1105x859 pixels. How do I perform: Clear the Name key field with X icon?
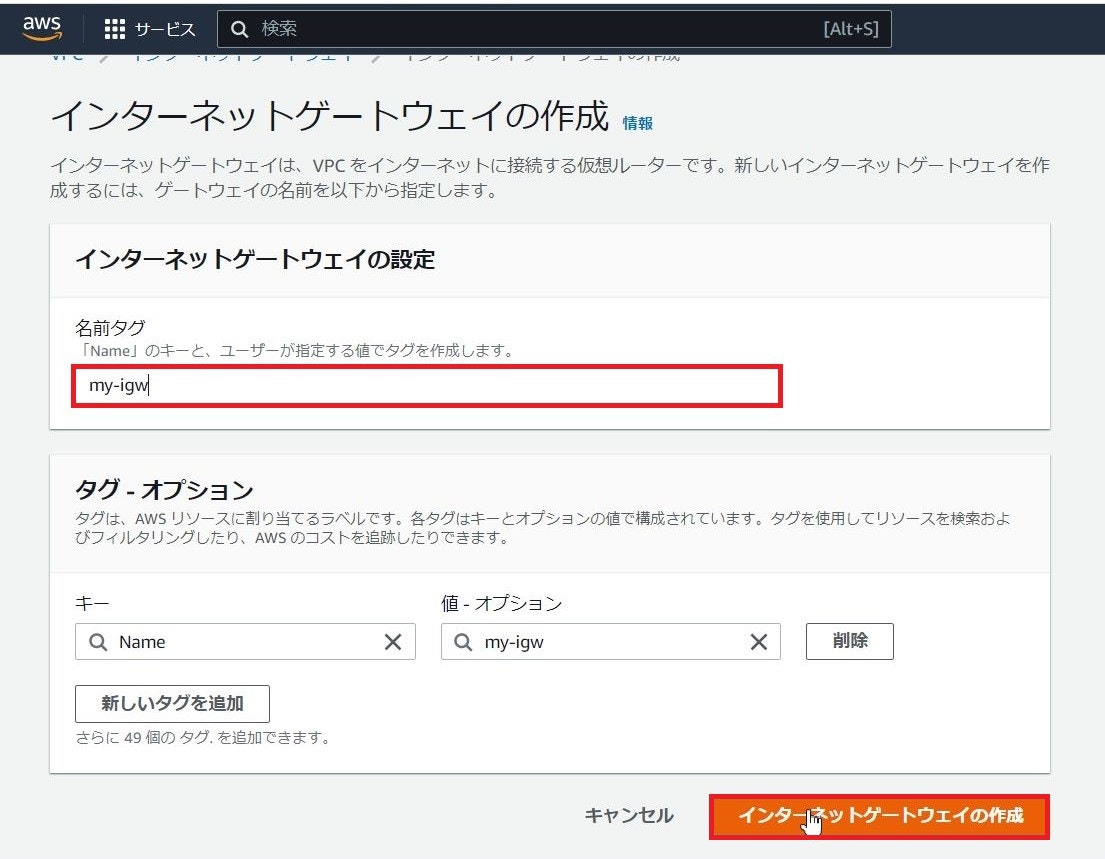click(393, 642)
